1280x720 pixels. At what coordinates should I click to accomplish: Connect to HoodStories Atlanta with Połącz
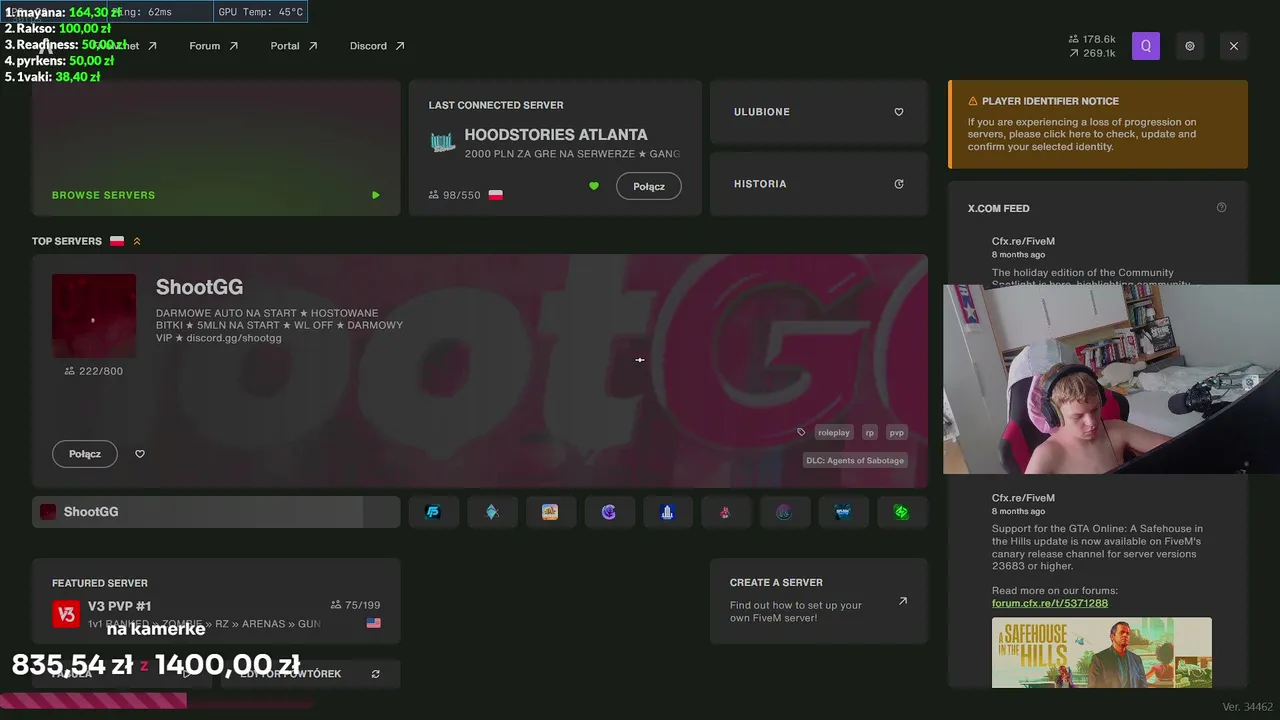(649, 186)
